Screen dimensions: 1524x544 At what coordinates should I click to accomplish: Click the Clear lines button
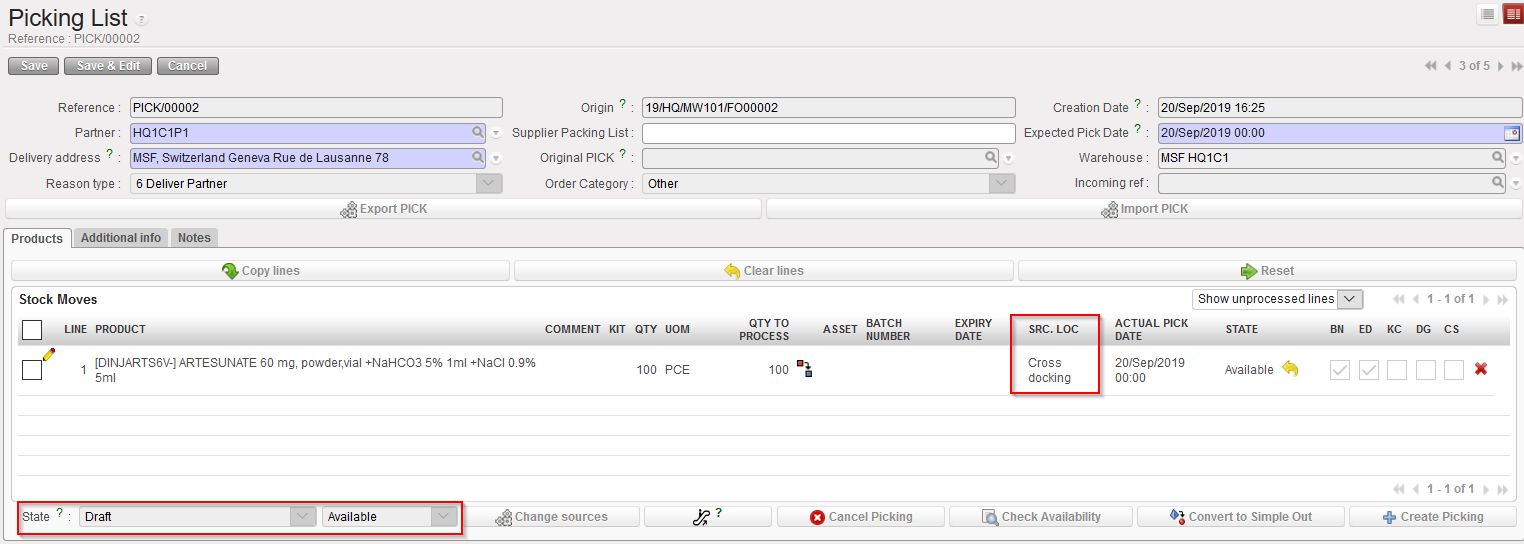[763, 271]
